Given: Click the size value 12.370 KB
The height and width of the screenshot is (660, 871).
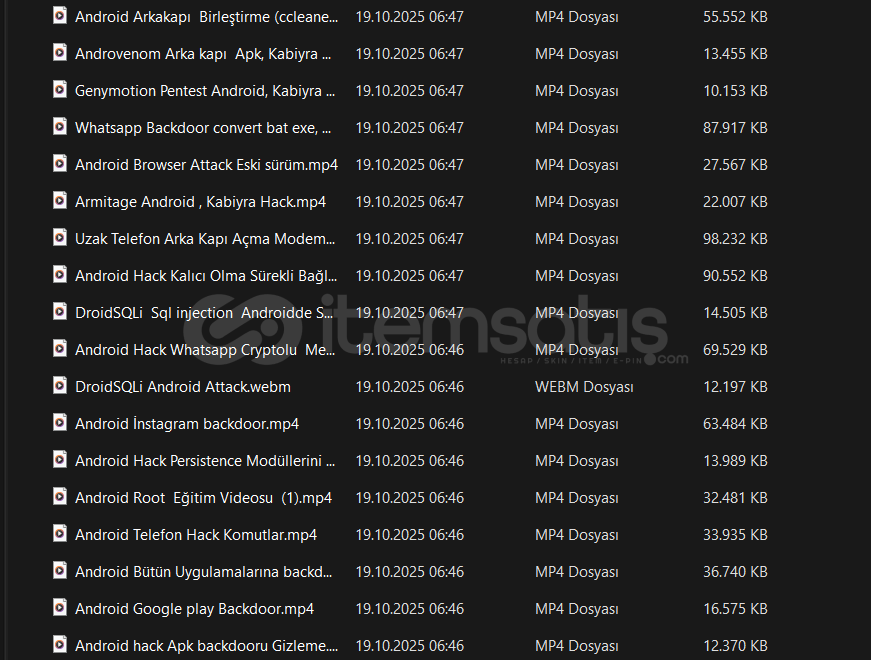Looking at the screenshot, I should pyautogui.click(x=735, y=646).
